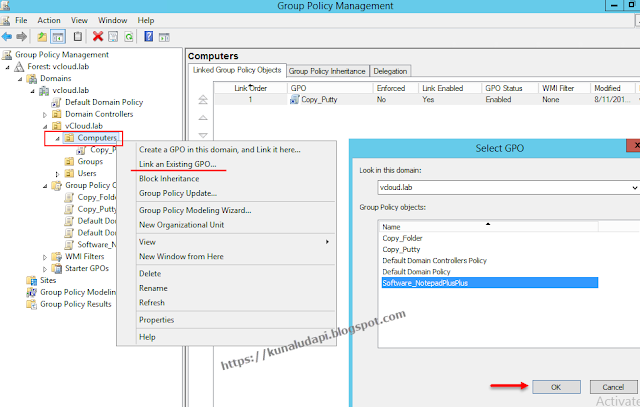Click the Forest: vcloud.lab tree icon
The image size is (640, 407).
point(19,67)
